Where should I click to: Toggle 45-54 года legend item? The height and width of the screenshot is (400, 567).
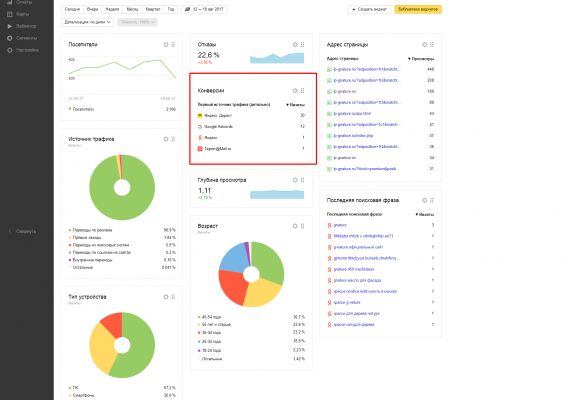pyautogui.click(x=210, y=317)
